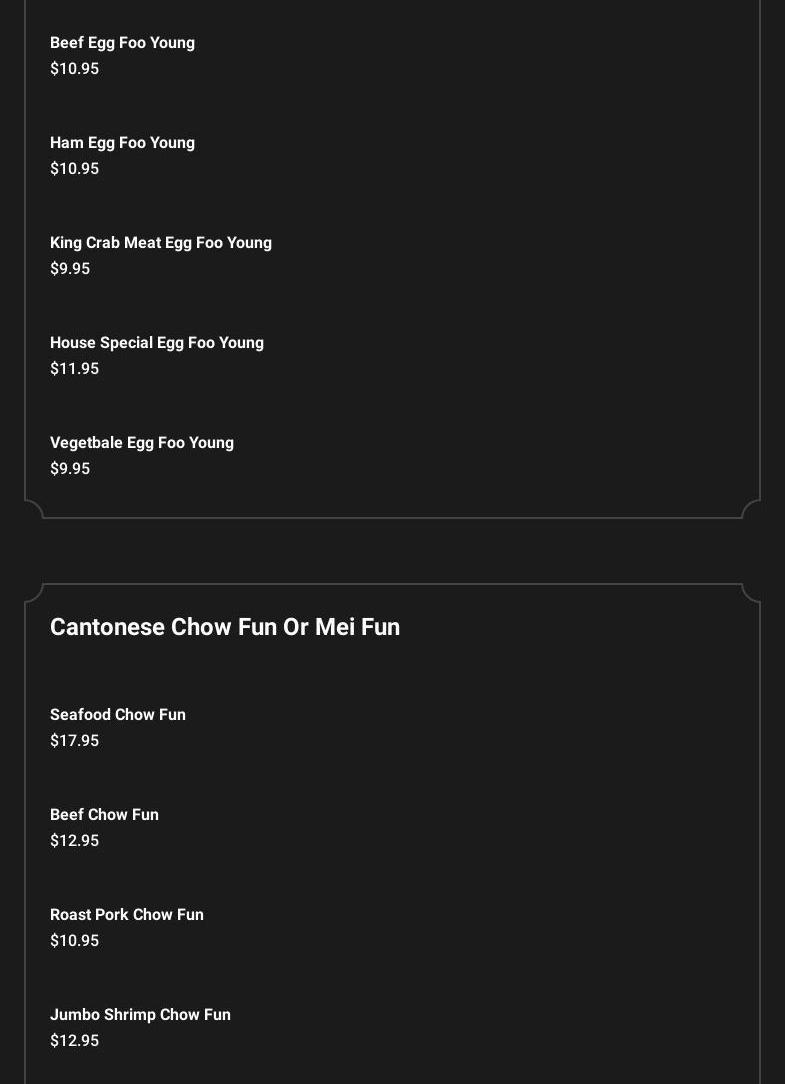Open the Roast Pork Chow Fun item
The width and height of the screenshot is (785, 1084).
click(127, 915)
